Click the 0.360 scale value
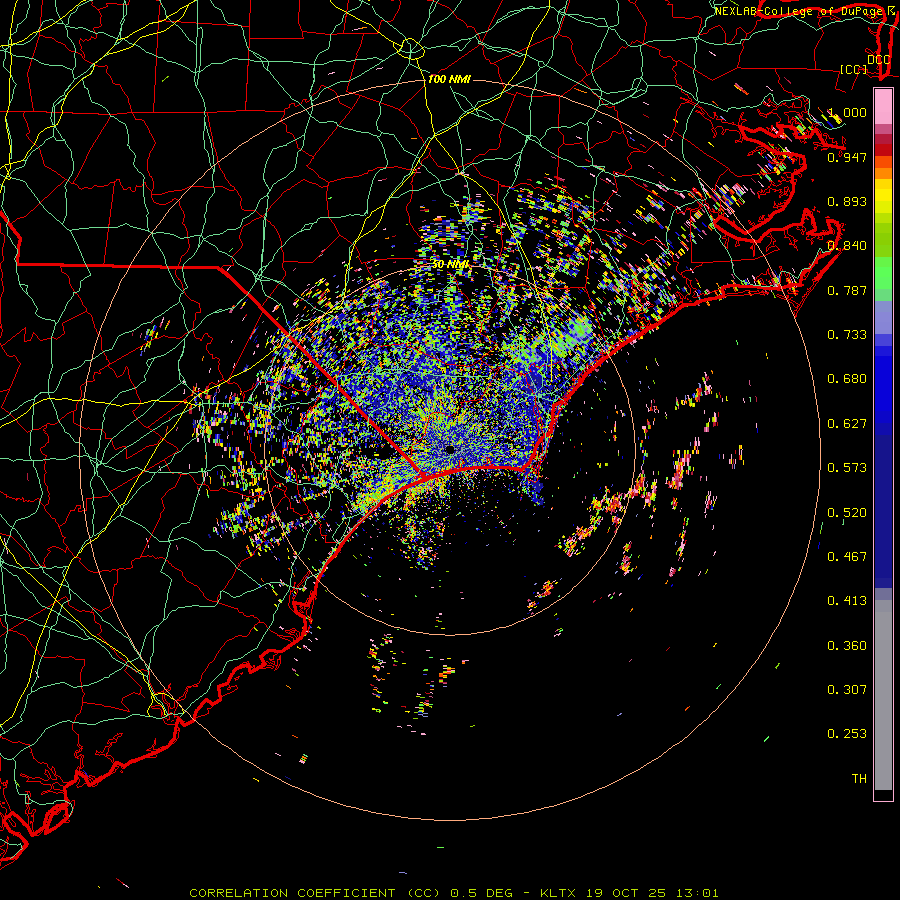900x900 pixels. pos(847,646)
